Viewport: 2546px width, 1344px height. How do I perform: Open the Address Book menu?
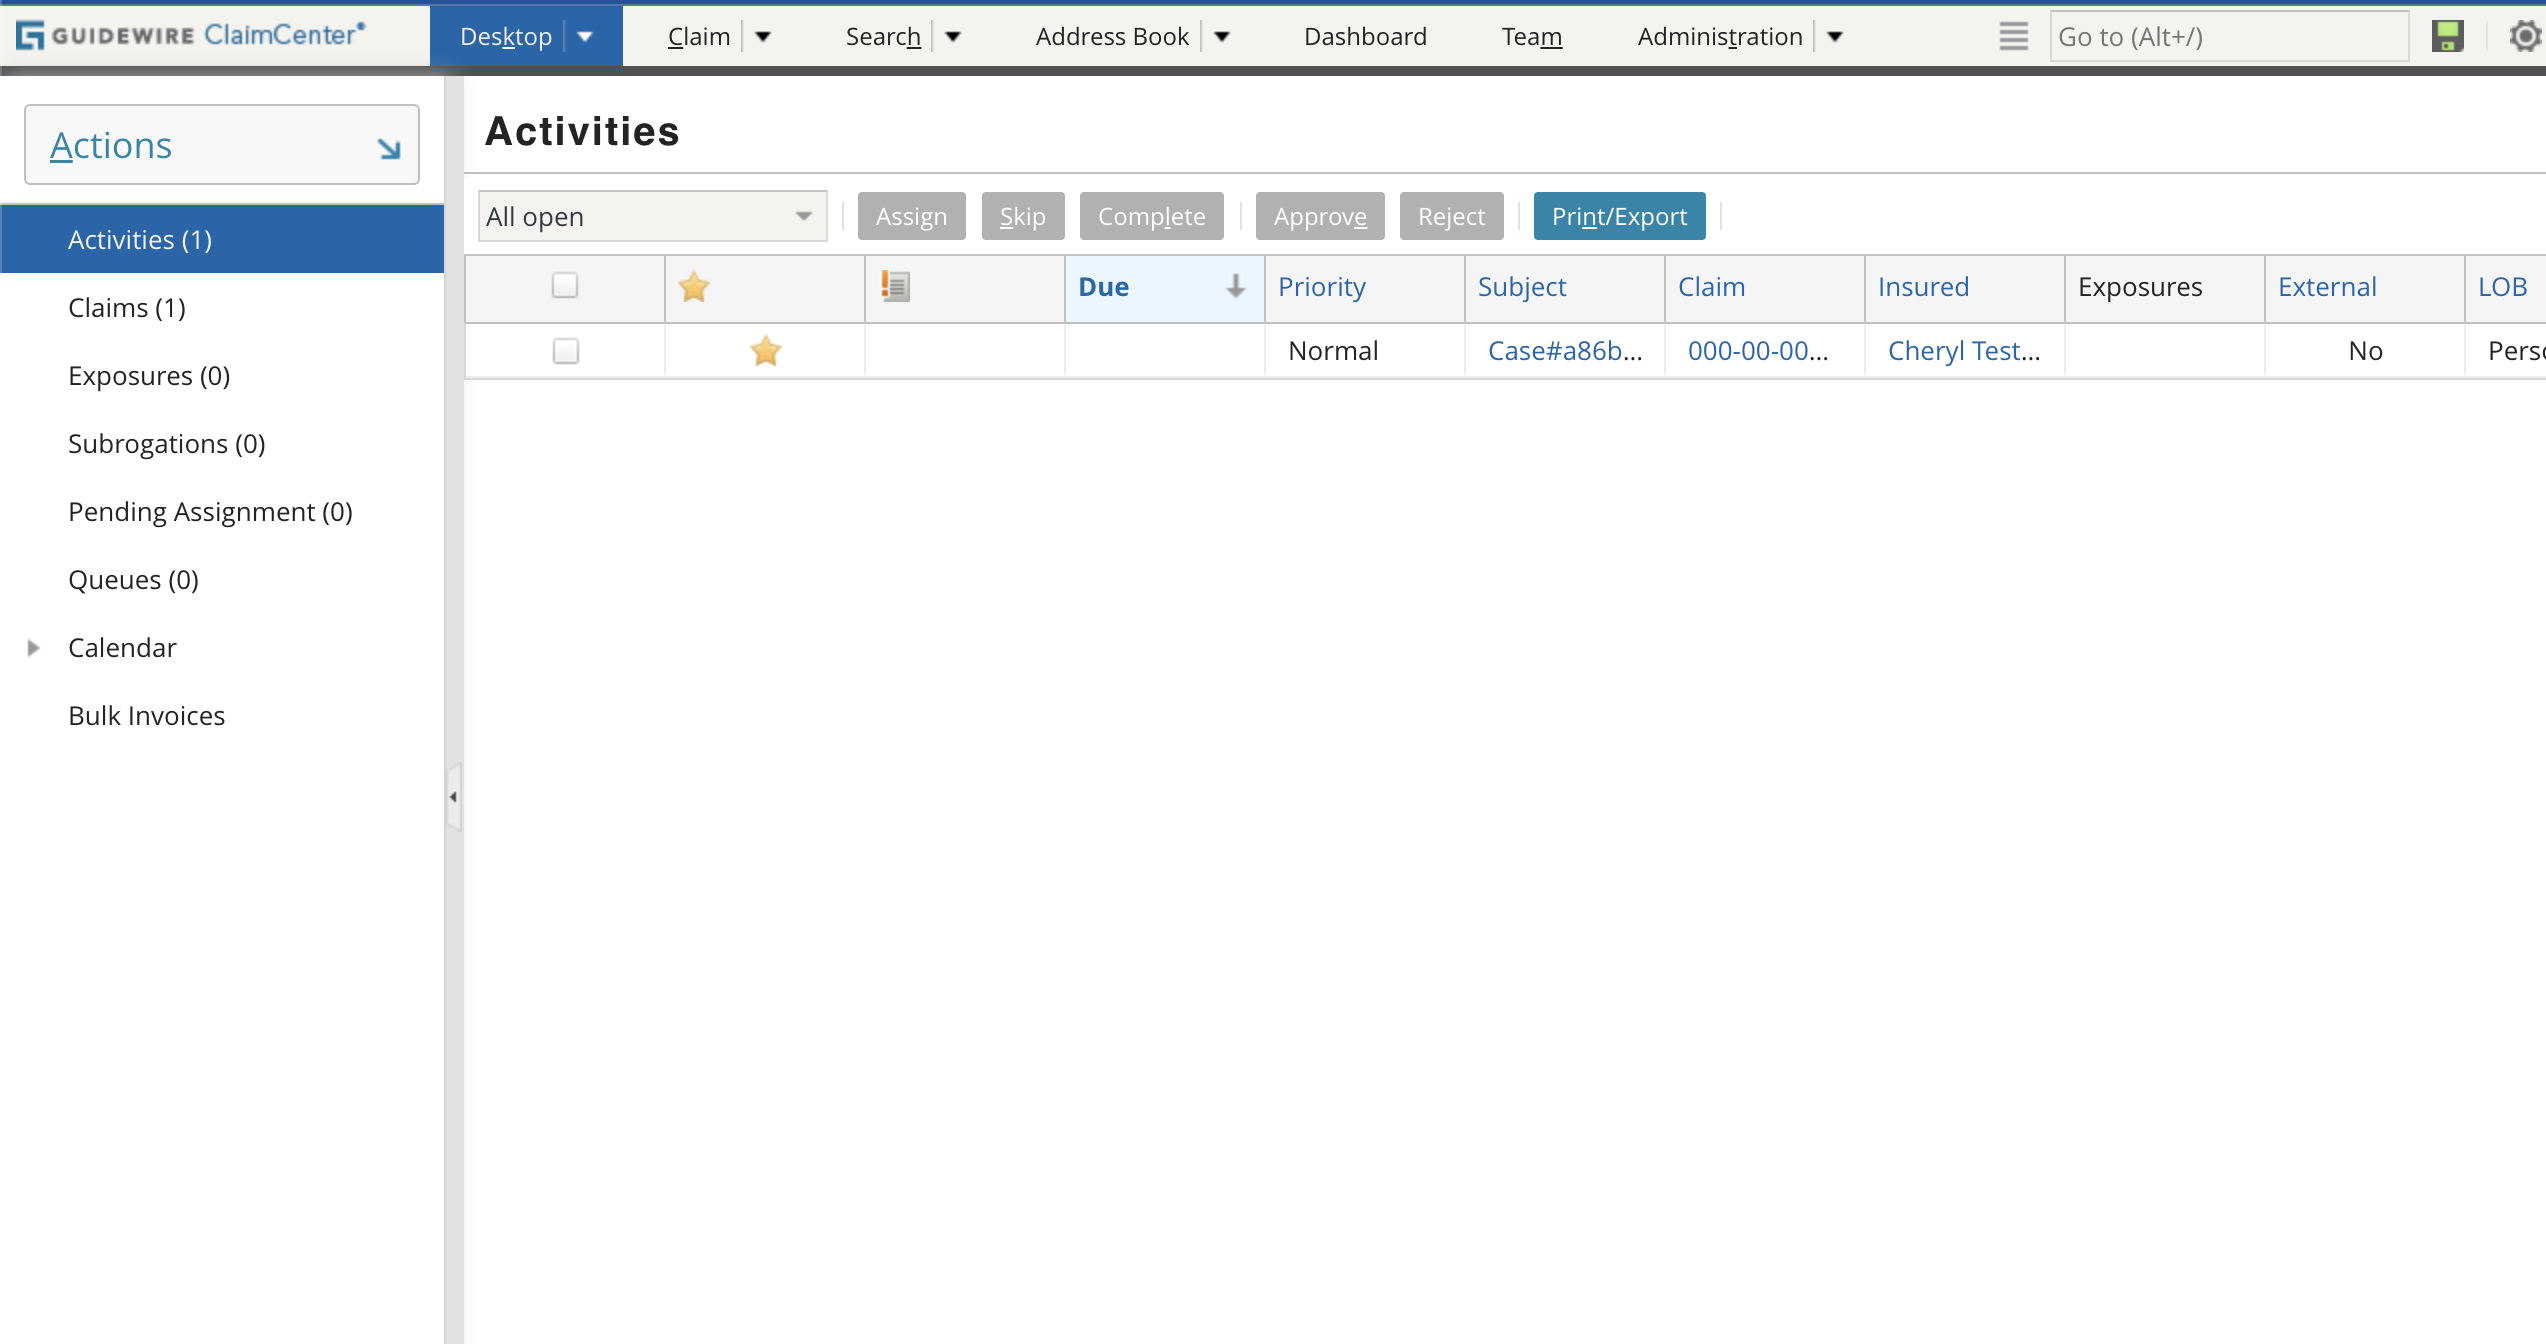click(x=1112, y=36)
